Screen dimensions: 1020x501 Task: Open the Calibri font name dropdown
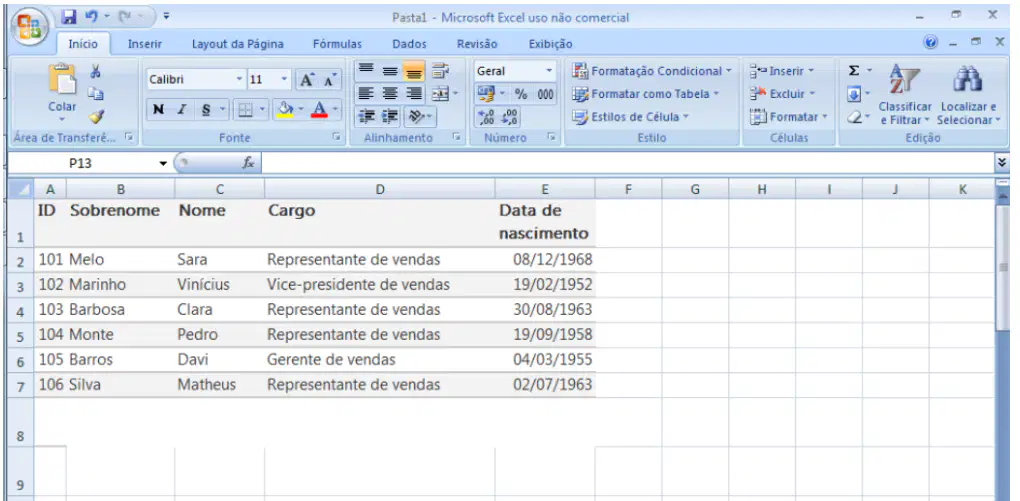coord(239,79)
